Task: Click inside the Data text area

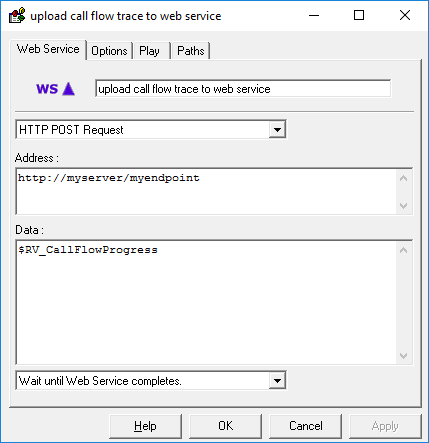Action: [x=206, y=303]
